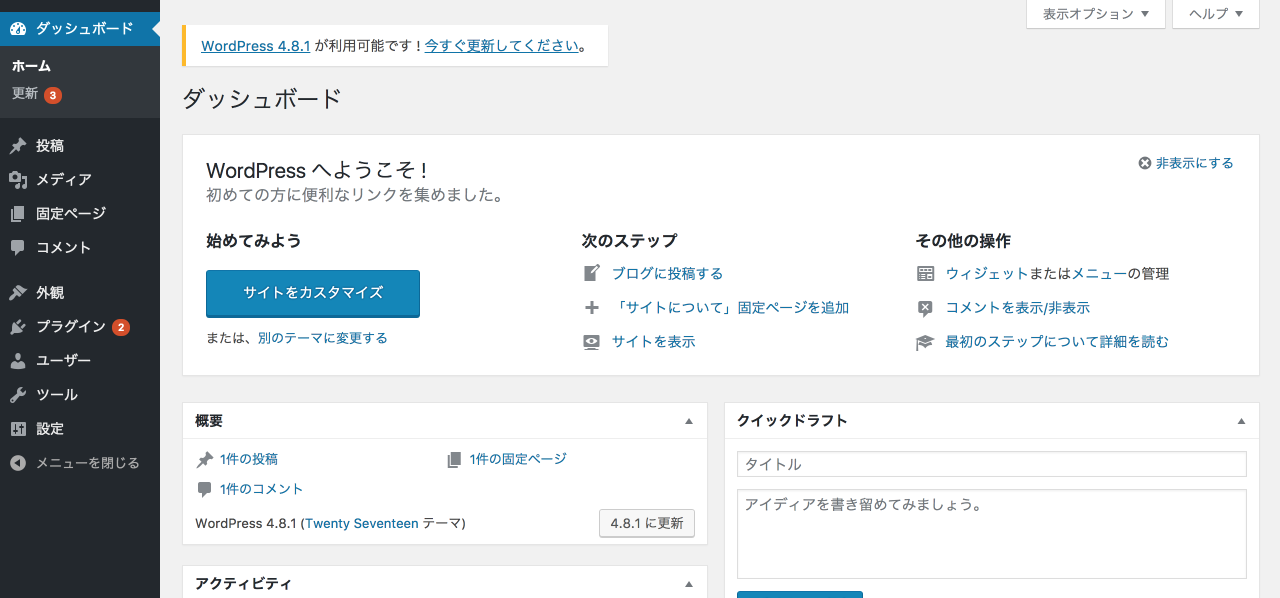Open the Twenty Seventeen theme link

[x=362, y=523]
